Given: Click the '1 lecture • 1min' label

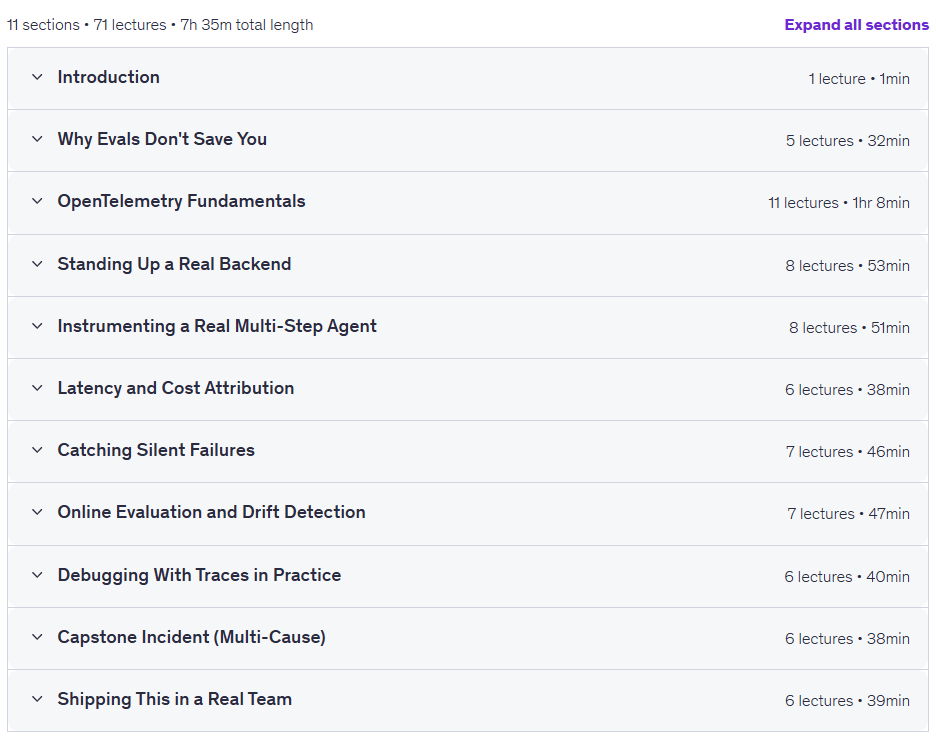Looking at the screenshot, I should (859, 79).
